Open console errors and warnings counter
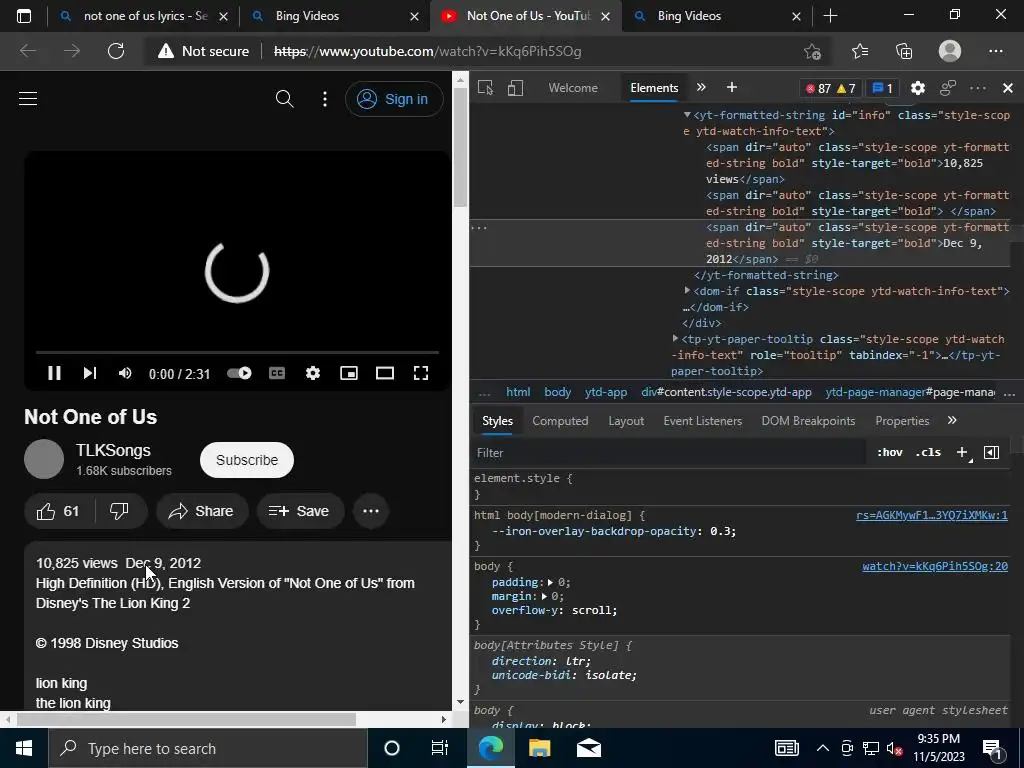The width and height of the screenshot is (1024, 768). click(x=831, y=88)
